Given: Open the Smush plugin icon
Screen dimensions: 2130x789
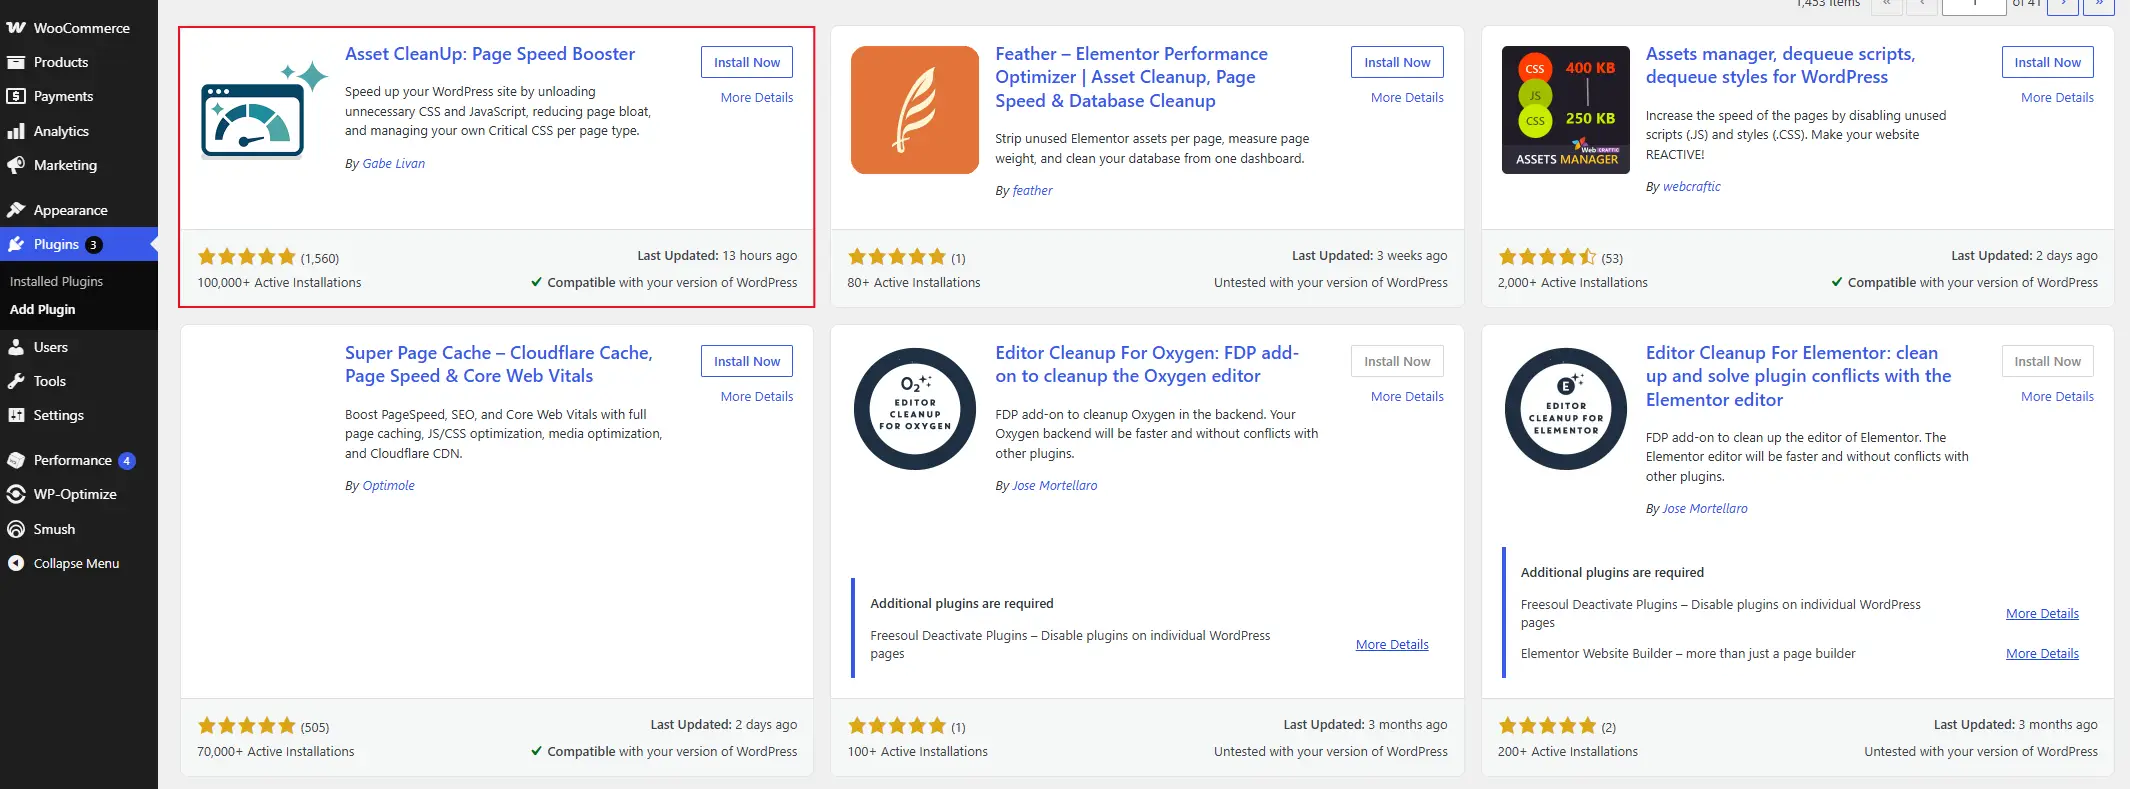Looking at the screenshot, I should [16, 529].
